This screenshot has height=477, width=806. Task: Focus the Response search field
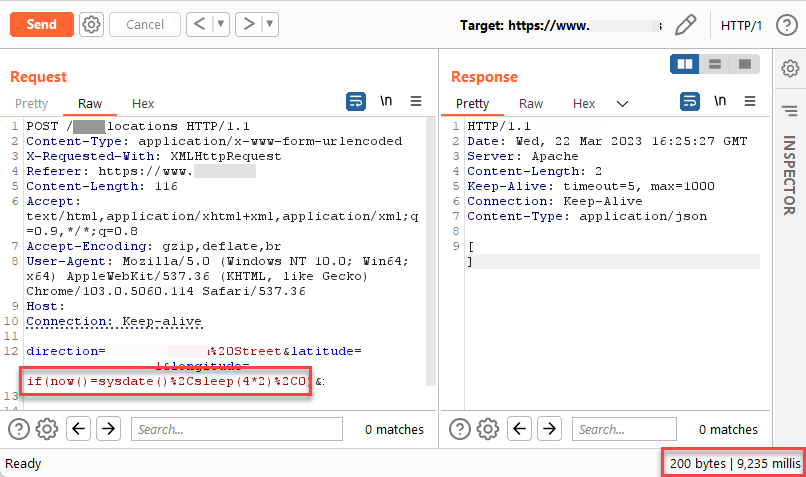[625, 429]
